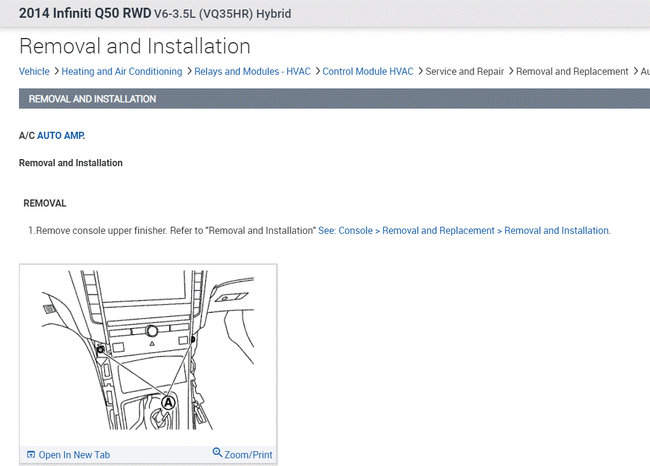
Task: Click the Removal and Replacement breadcrumb text
Action: 572,71
